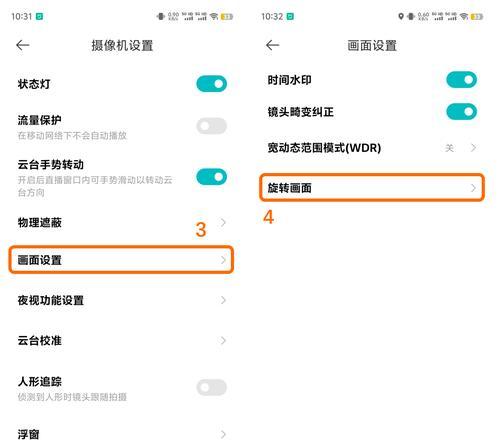
Task: Open 夜视功能设置 chevron
Action: pyautogui.click(x=223, y=300)
